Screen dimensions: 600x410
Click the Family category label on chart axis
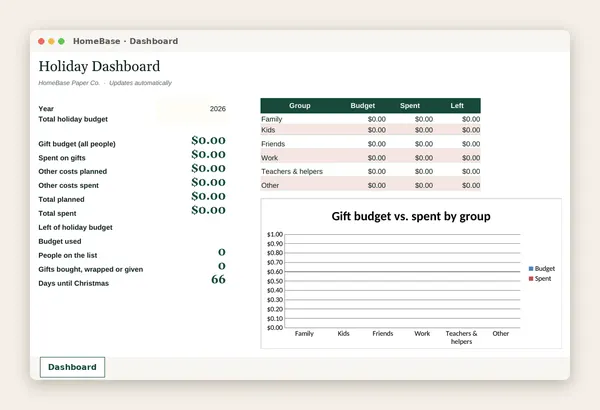point(304,333)
